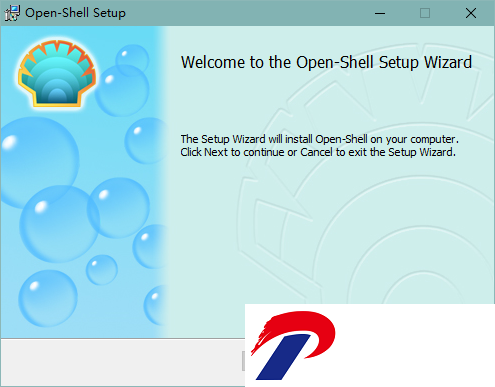Click the installer icon in the title bar
Screen dimensions: 495x387
click(12, 13)
